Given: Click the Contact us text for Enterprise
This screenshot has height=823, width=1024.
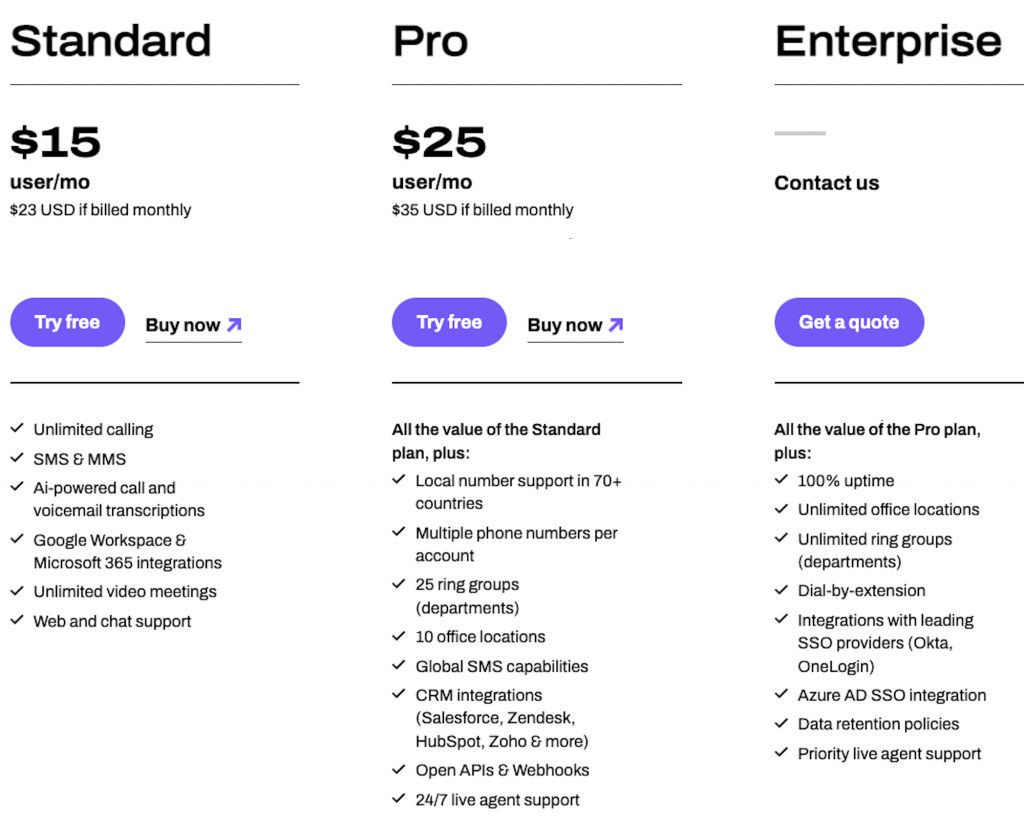Looking at the screenshot, I should pos(826,183).
